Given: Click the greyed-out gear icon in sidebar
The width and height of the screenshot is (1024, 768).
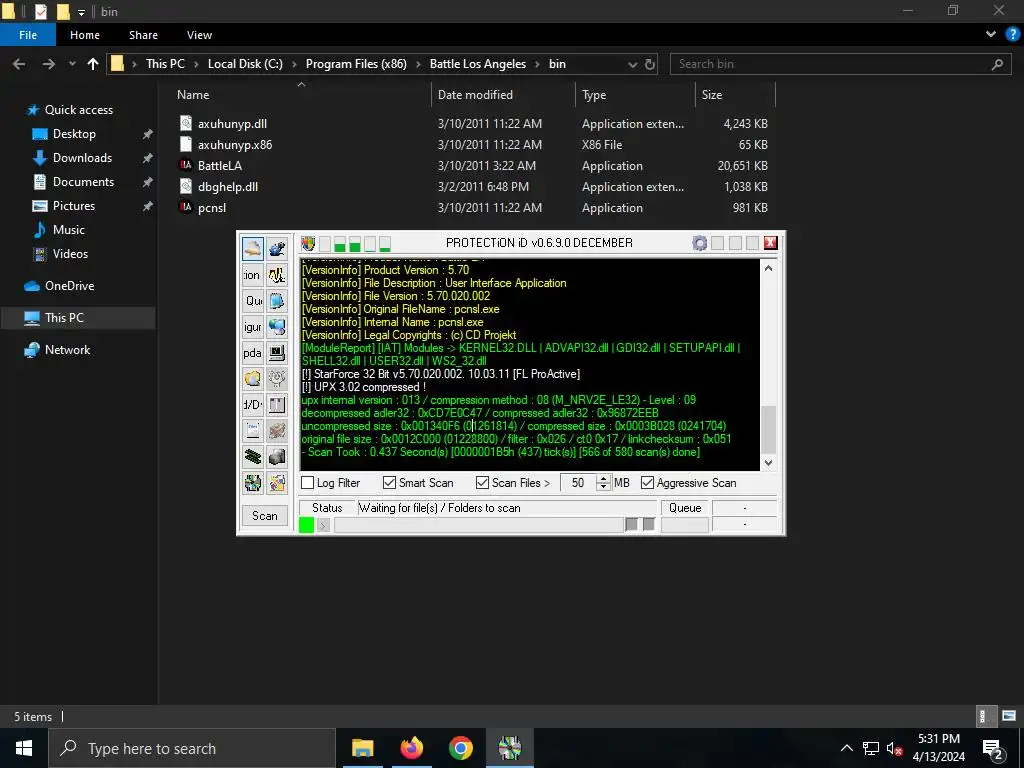Looking at the screenshot, I should click(277, 379).
